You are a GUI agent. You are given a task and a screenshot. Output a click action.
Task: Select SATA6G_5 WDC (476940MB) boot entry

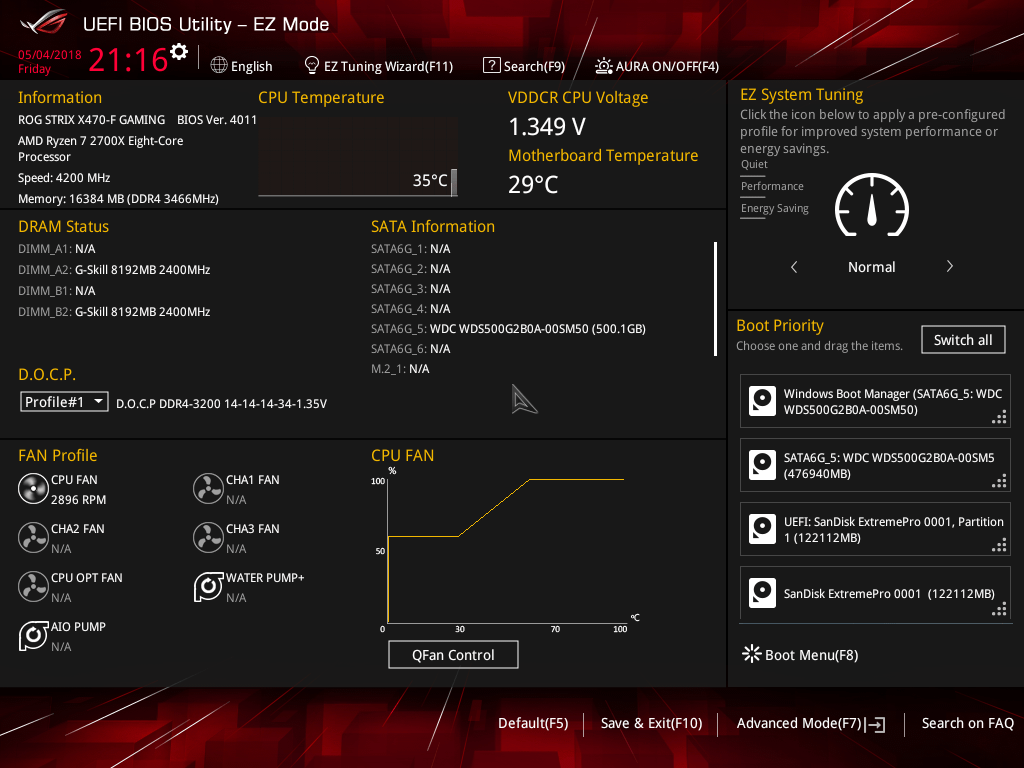click(x=875, y=465)
